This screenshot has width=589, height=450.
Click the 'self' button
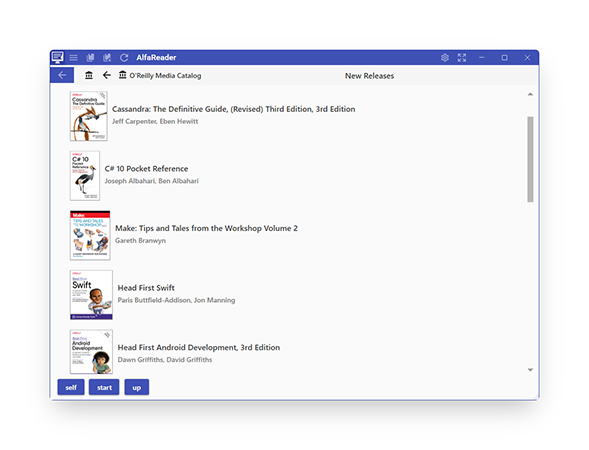[x=71, y=387]
